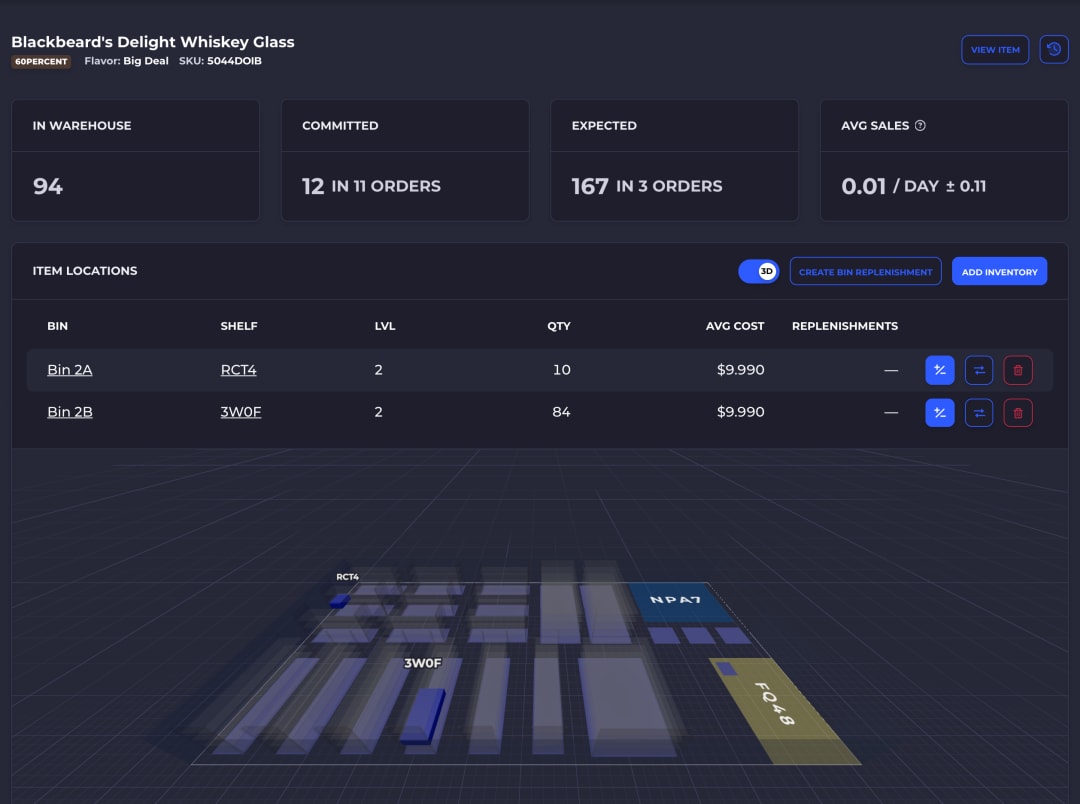1080x804 pixels.
Task: Click quantity 84 in Bin 2B row
Action: 561,412
